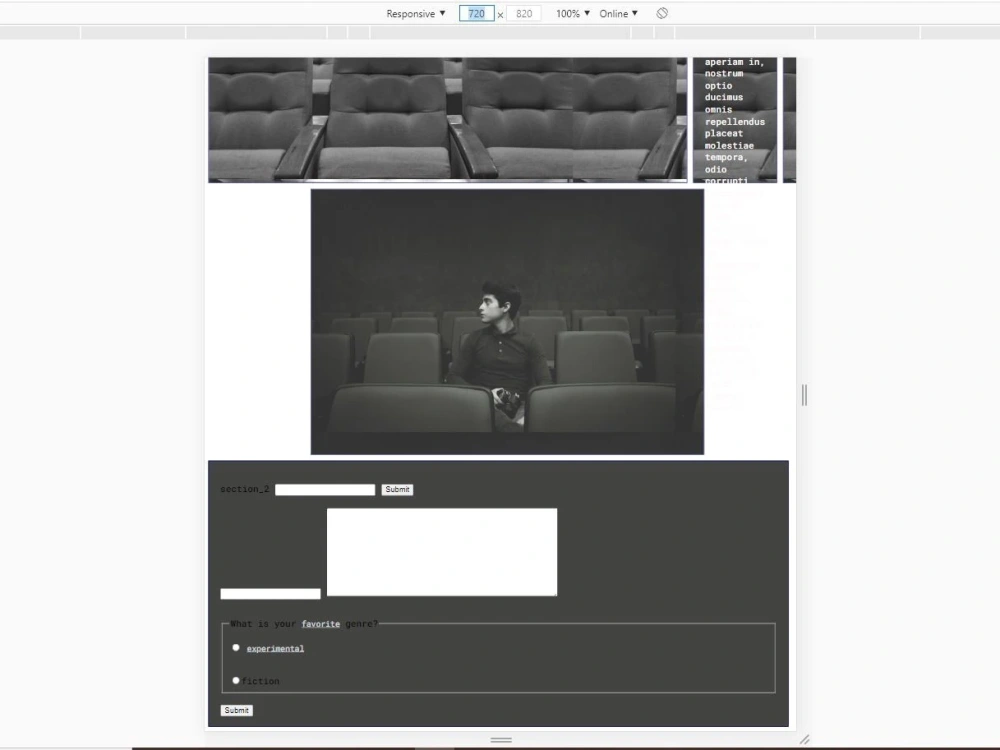Select the experimental radio button
The height and width of the screenshot is (750, 1000).
pyautogui.click(x=236, y=647)
